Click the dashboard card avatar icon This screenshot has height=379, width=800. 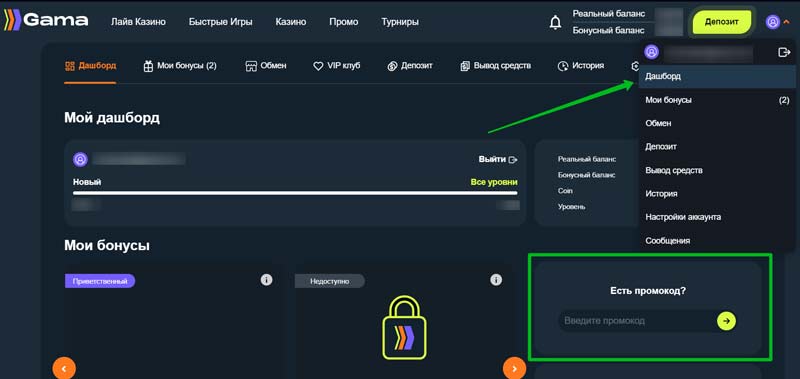tap(81, 160)
